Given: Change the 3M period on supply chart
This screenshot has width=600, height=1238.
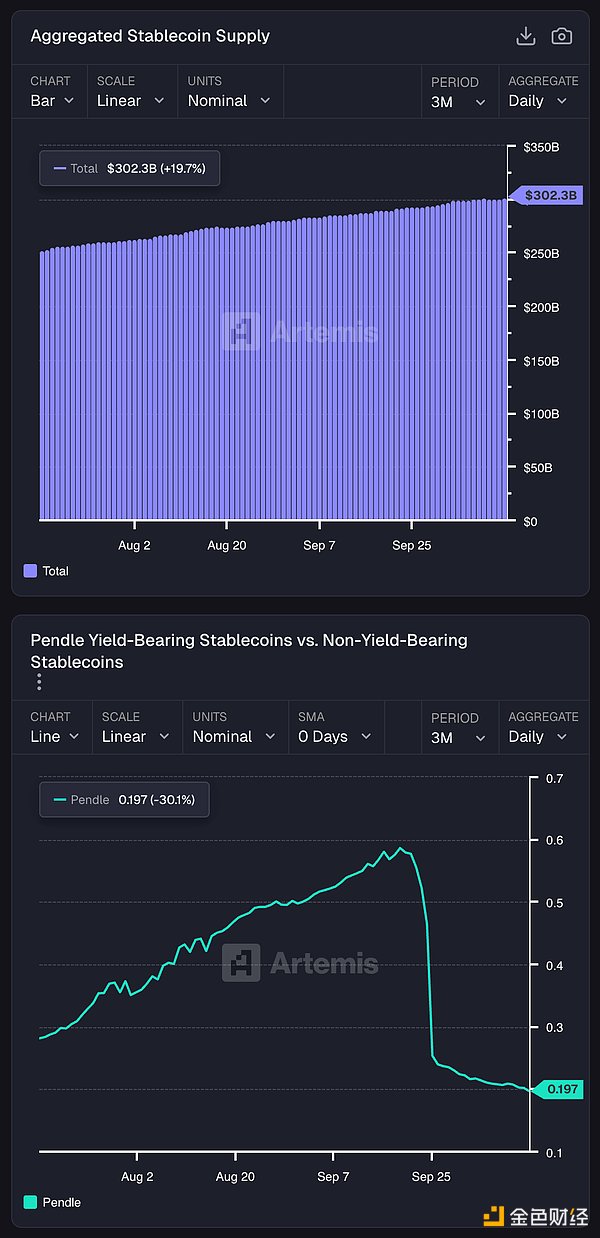Looking at the screenshot, I should click(x=458, y=101).
